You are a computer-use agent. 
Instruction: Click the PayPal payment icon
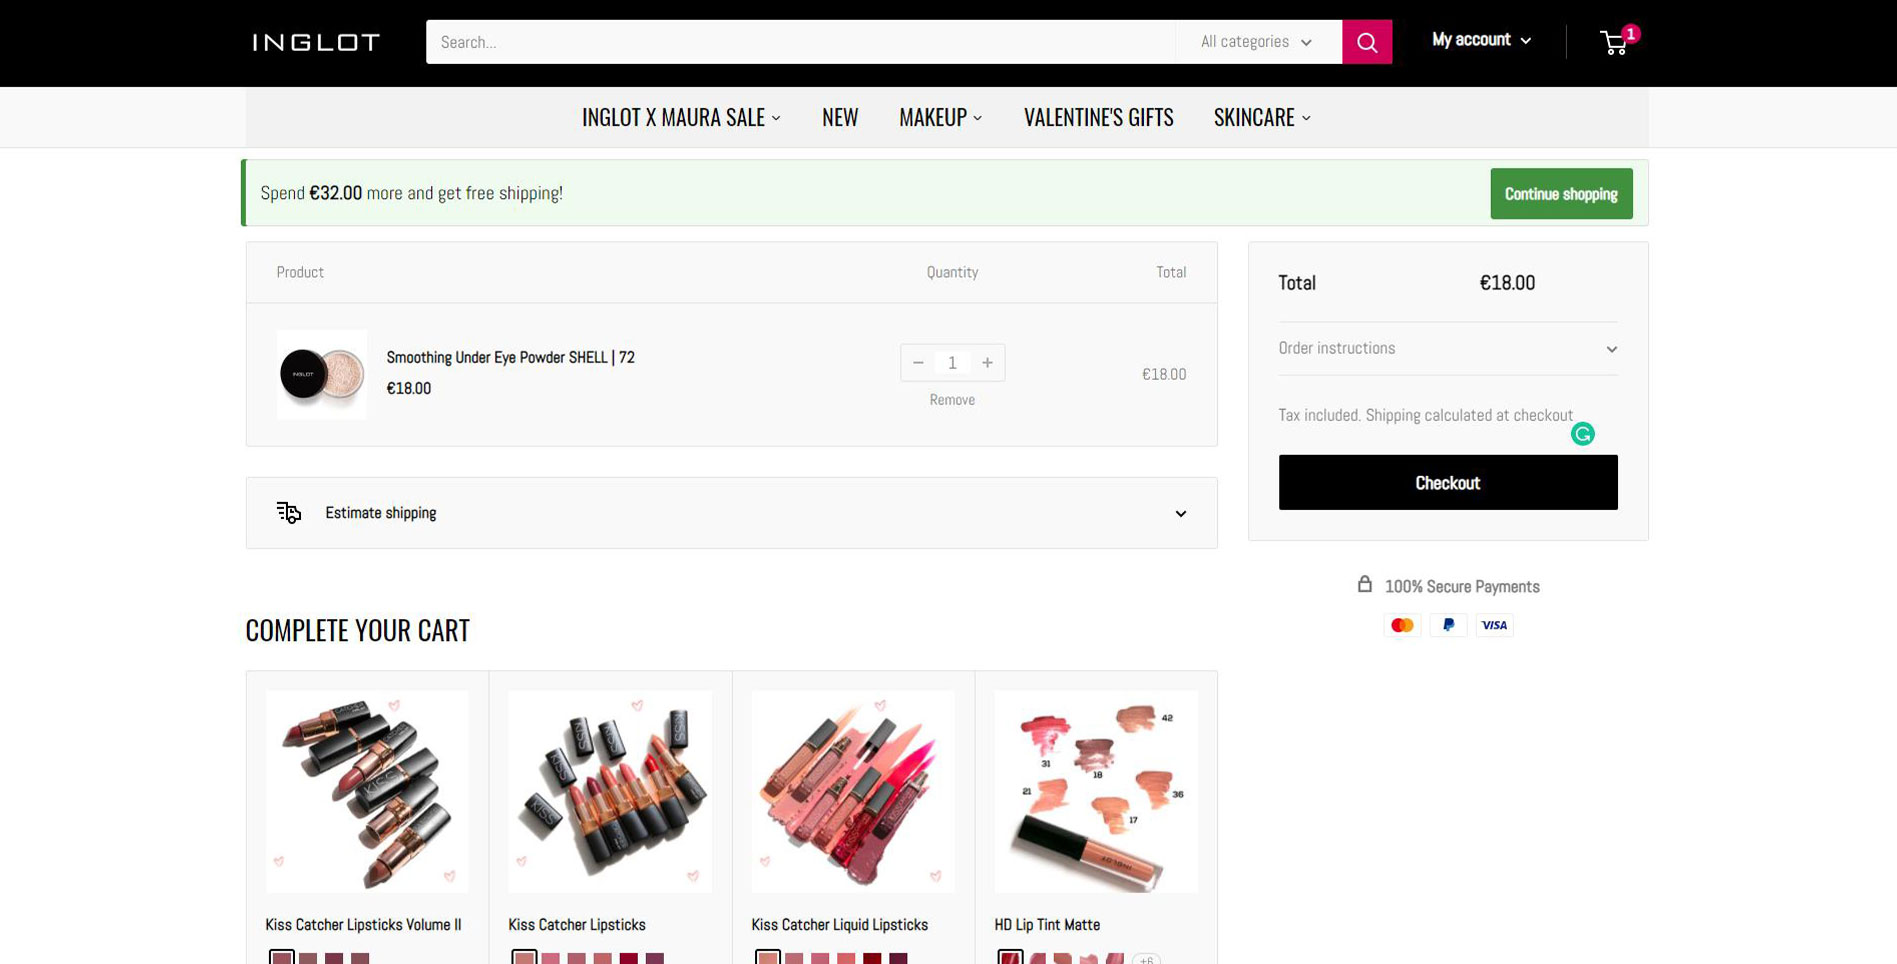1448,625
